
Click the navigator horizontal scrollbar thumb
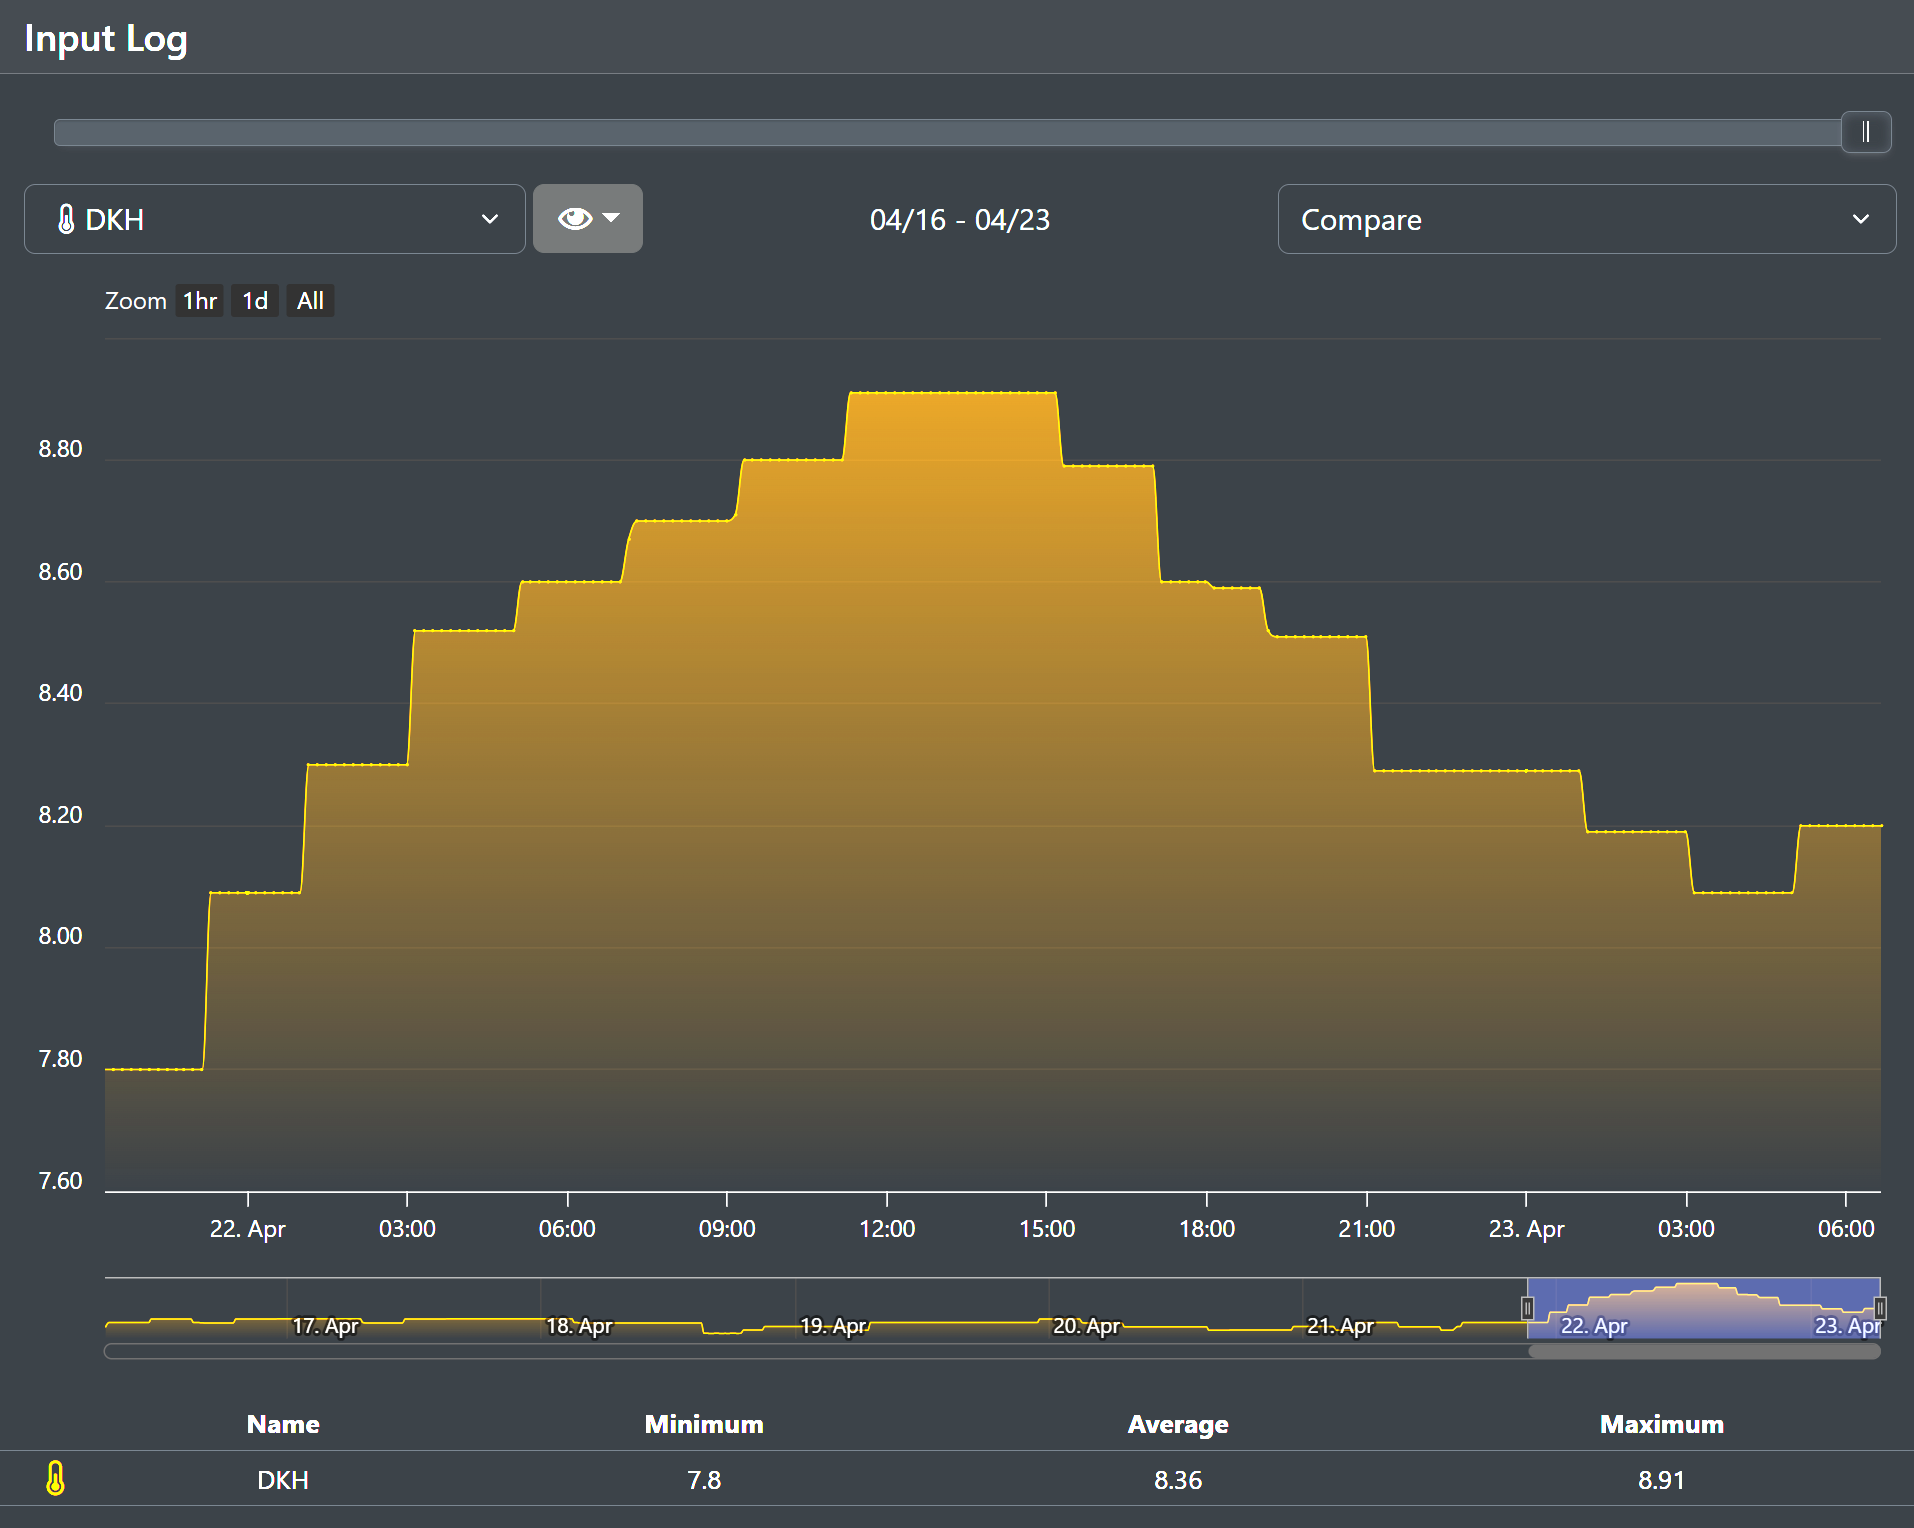[x=1704, y=1352]
